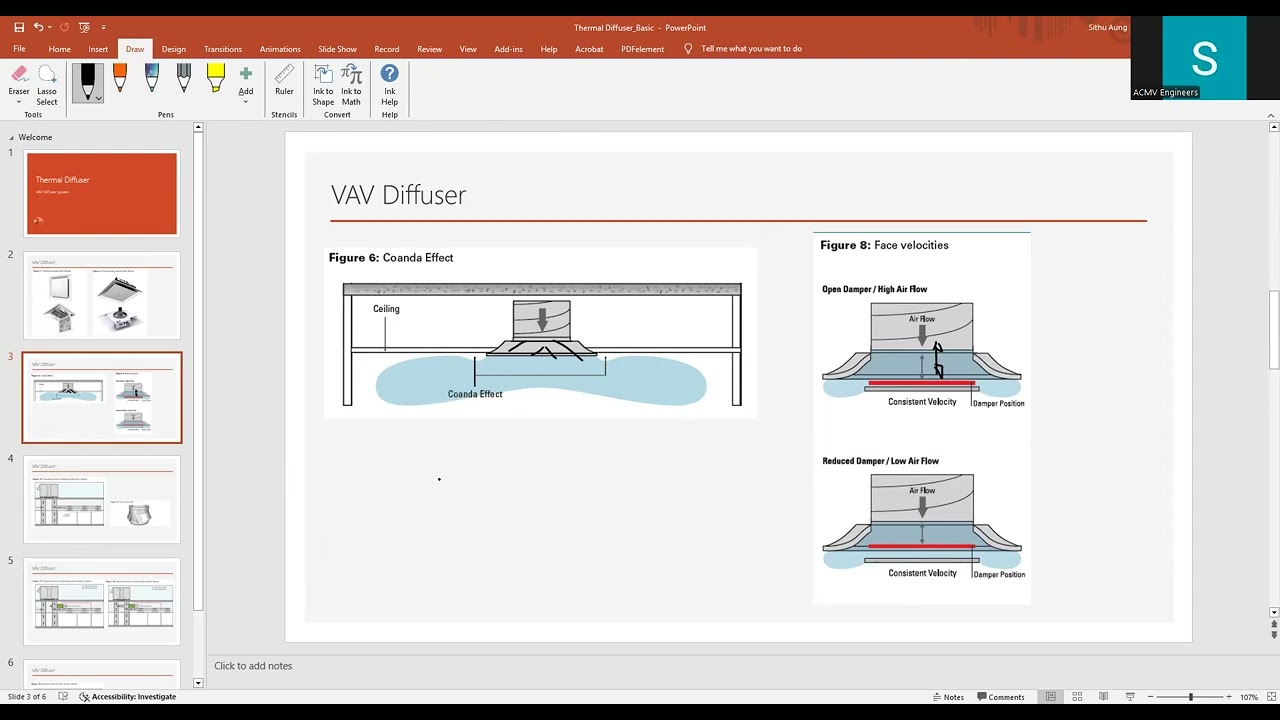Start slideshow from beginning in Quick Access
This screenshot has height=720, width=1280.
tap(84, 27)
